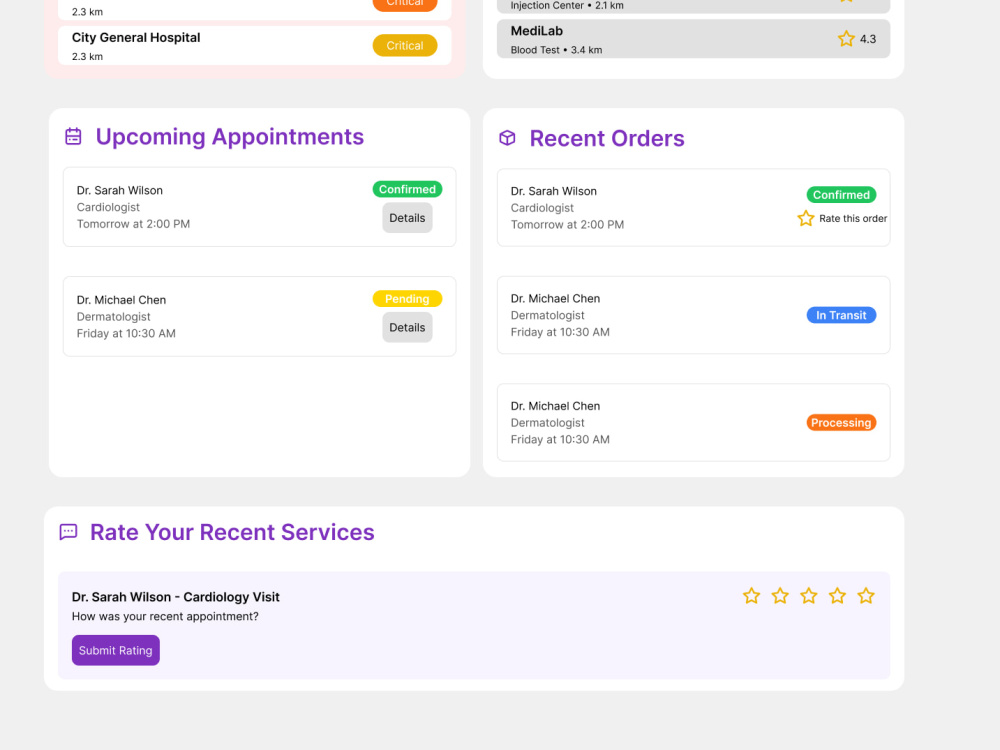Open the MediLab Blood Test card
The height and width of the screenshot is (750, 1000).
693,39
